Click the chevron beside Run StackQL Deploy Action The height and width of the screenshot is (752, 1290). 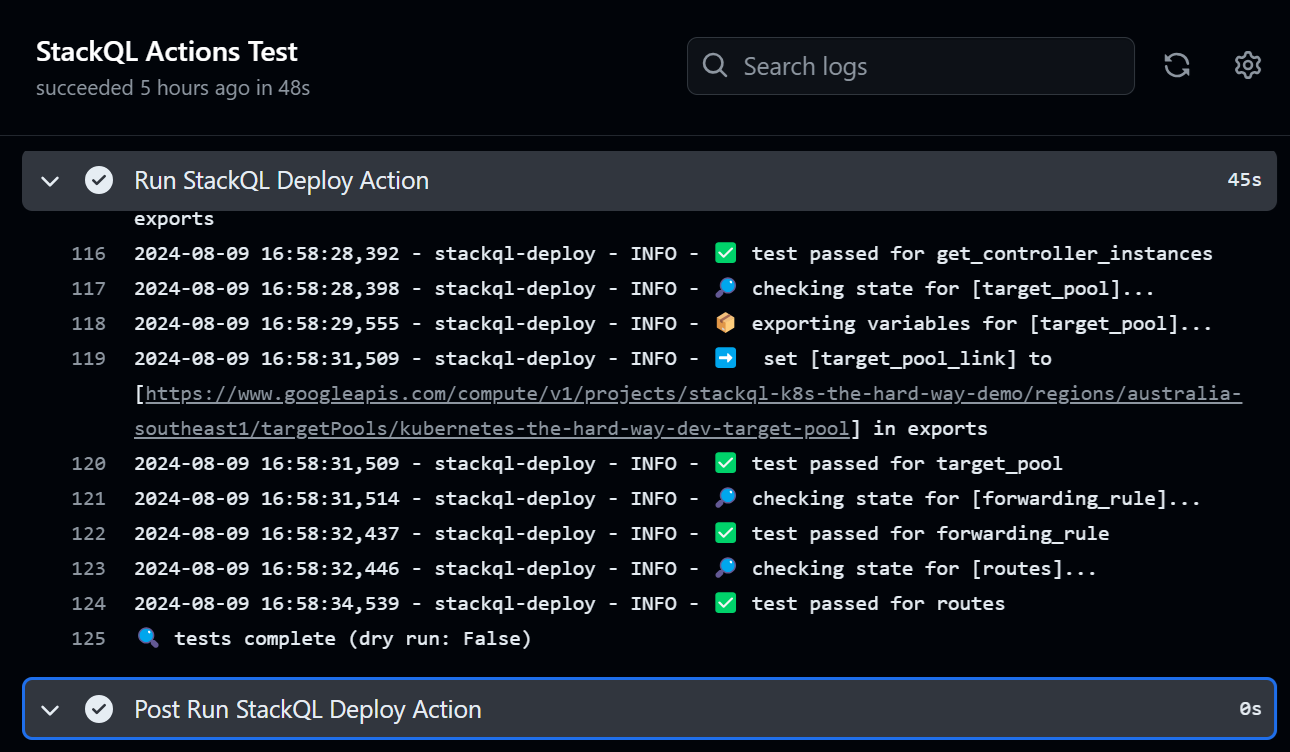(x=49, y=180)
